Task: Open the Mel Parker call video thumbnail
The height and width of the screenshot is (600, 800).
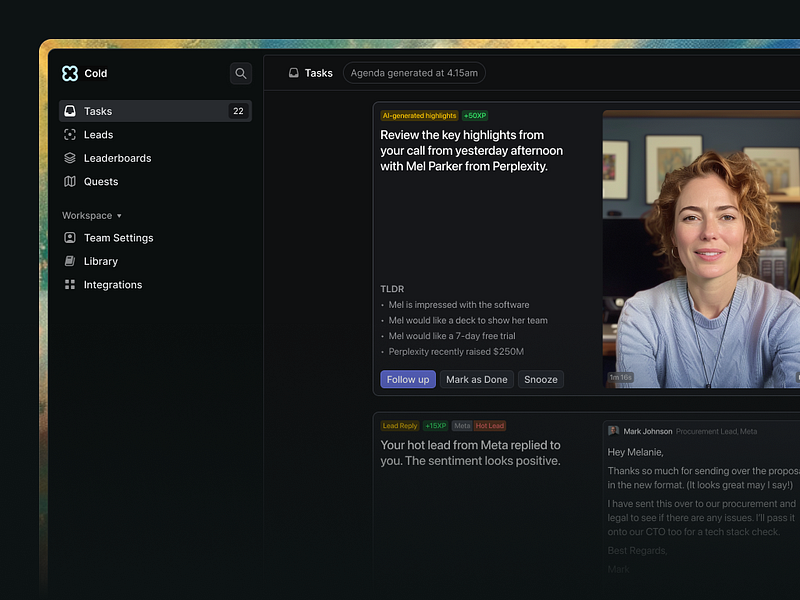Action: coord(702,249)
